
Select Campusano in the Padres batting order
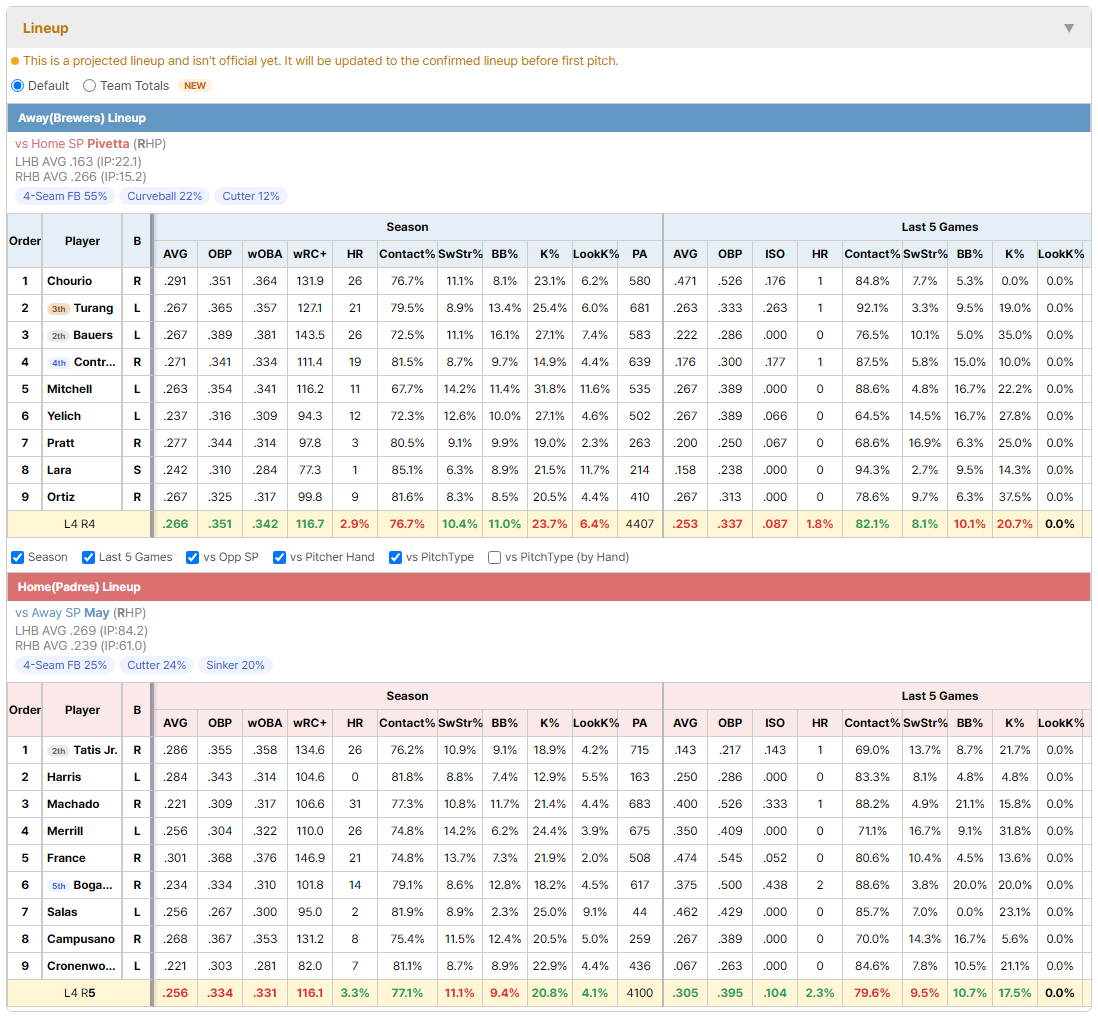click(81, 940)
